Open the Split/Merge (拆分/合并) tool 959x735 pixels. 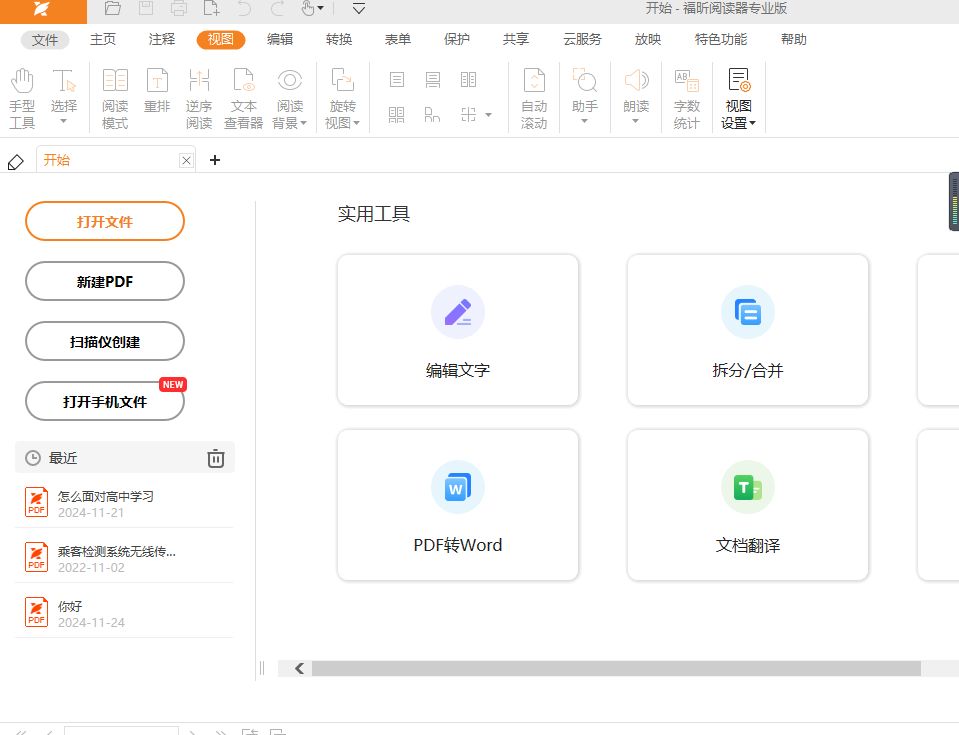[748, 330]
